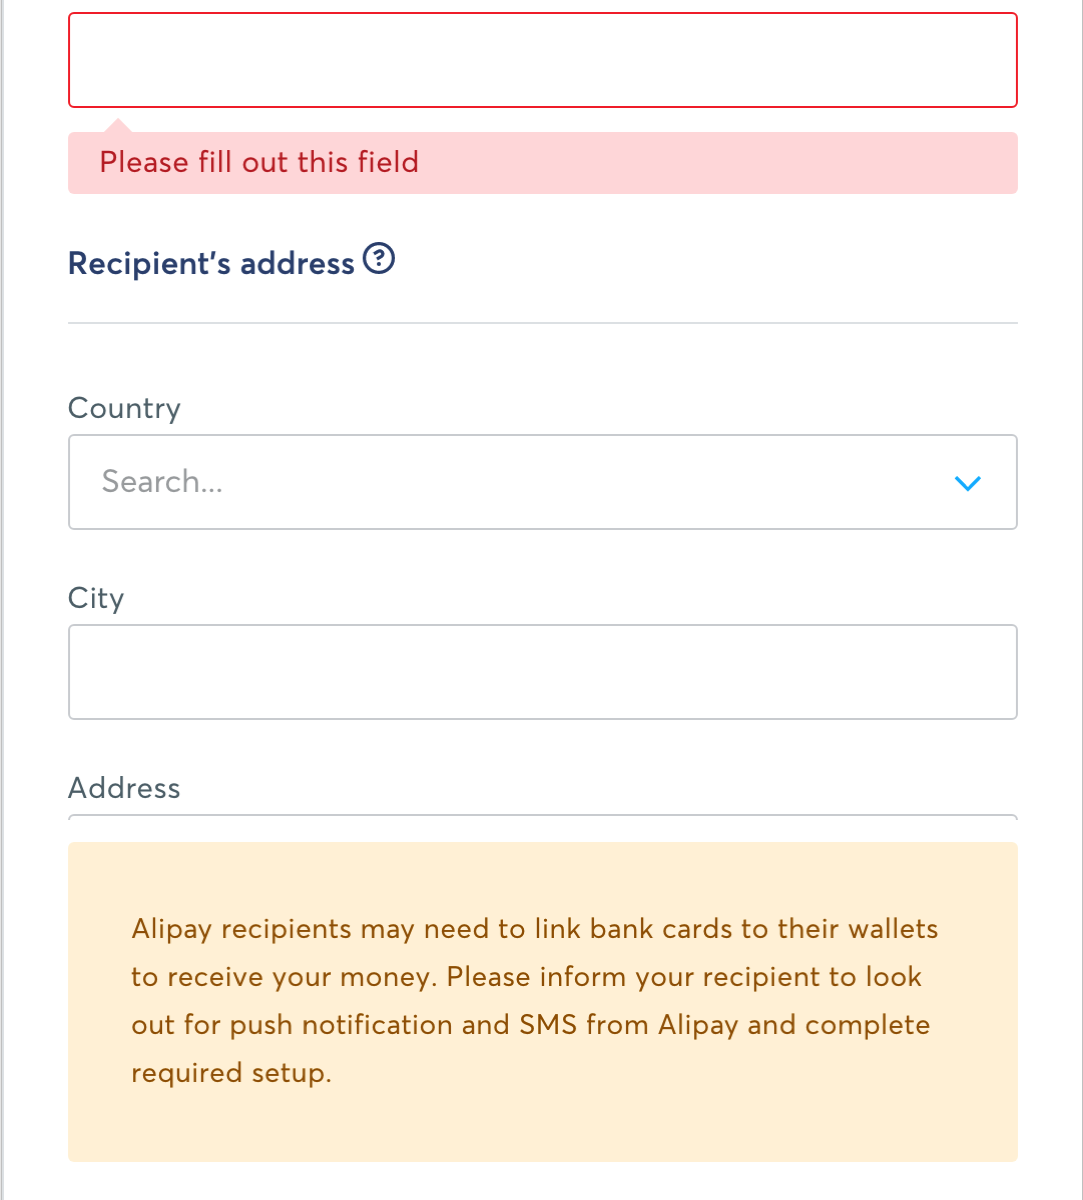
Task: Click the City field label
Action: click(96, 598)
